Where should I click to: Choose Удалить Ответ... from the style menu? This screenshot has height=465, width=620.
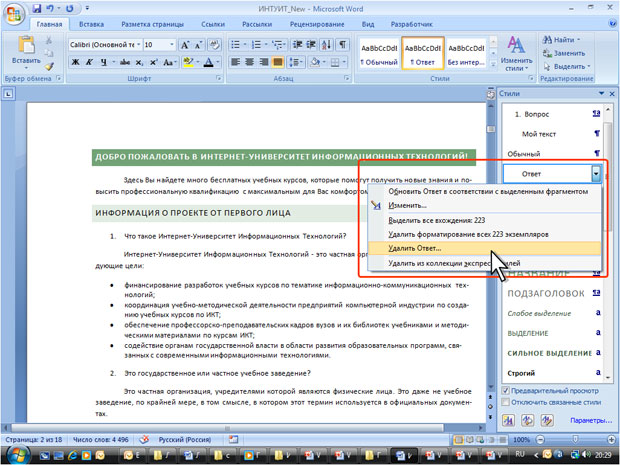(484, 248)
